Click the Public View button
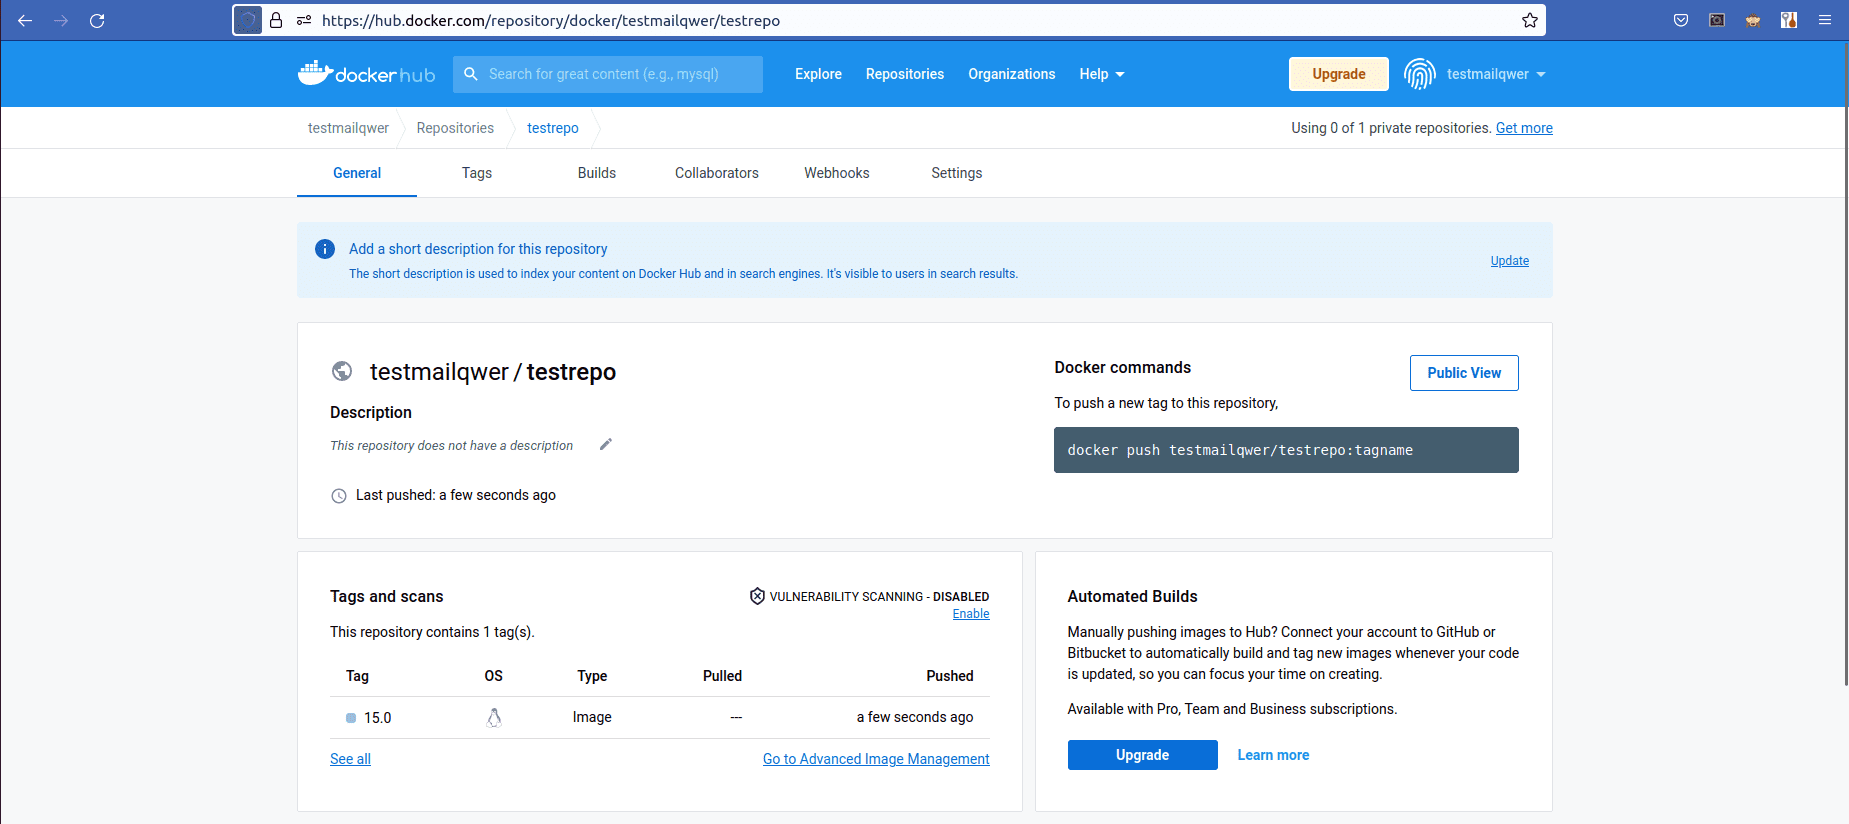 tap(1464, 373)
